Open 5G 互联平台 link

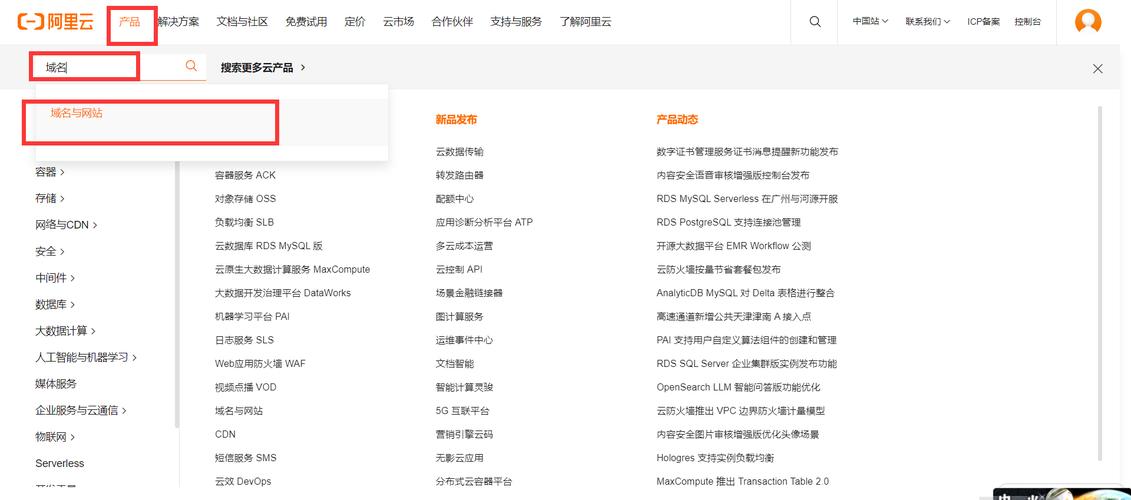pos(462,411)
